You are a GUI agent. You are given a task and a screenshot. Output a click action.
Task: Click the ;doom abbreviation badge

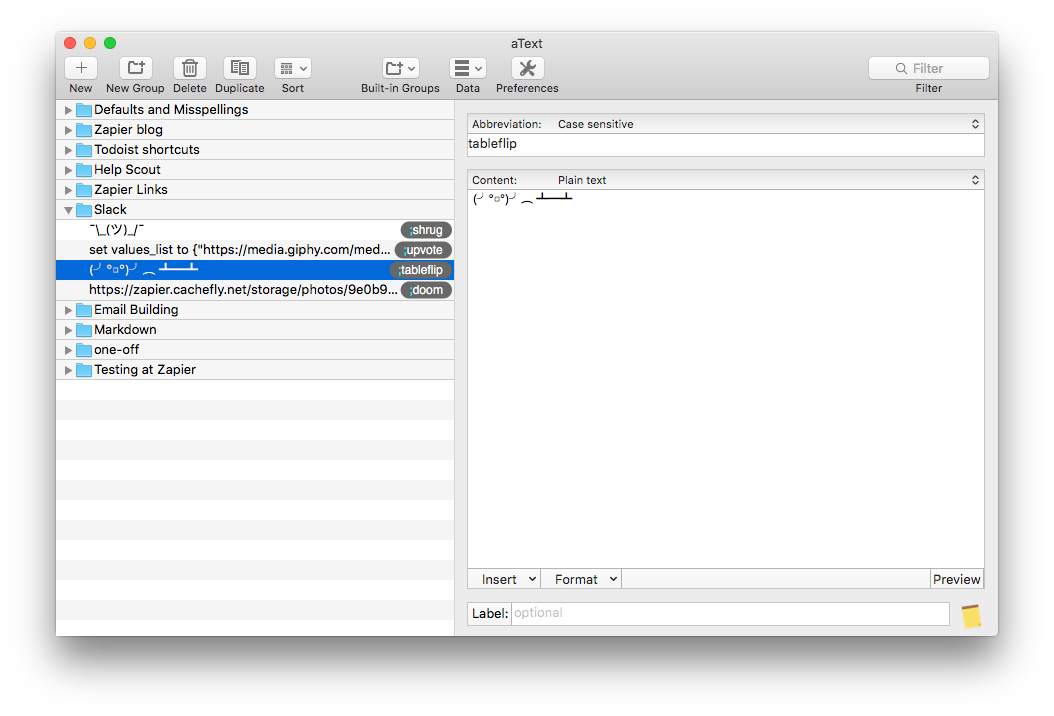click(x=426, y=290)
